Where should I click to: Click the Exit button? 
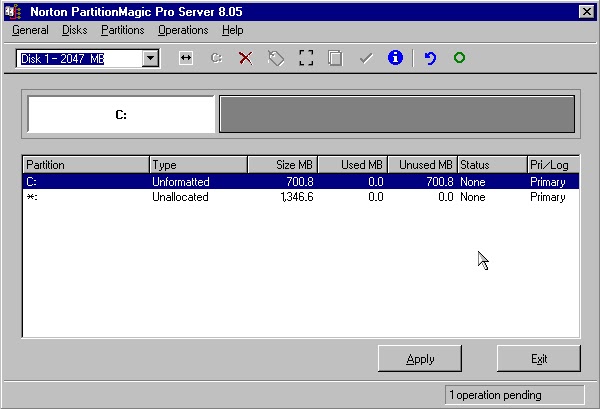pyautogui.click(x=539, y=358)
